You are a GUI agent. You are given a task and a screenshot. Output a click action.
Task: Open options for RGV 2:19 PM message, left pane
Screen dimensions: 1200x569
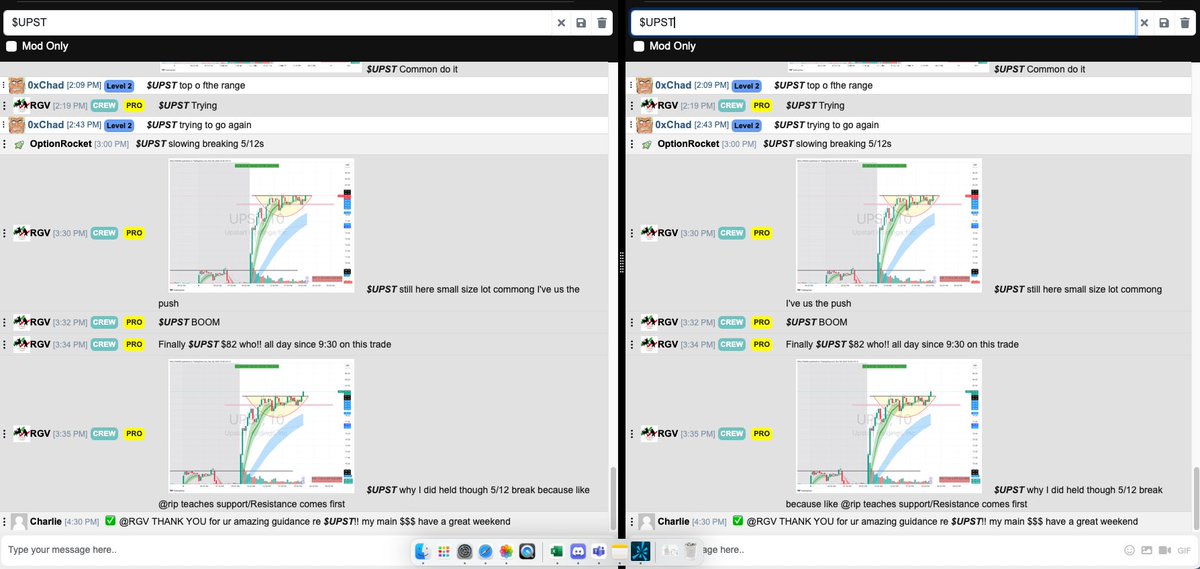(4, 105)
